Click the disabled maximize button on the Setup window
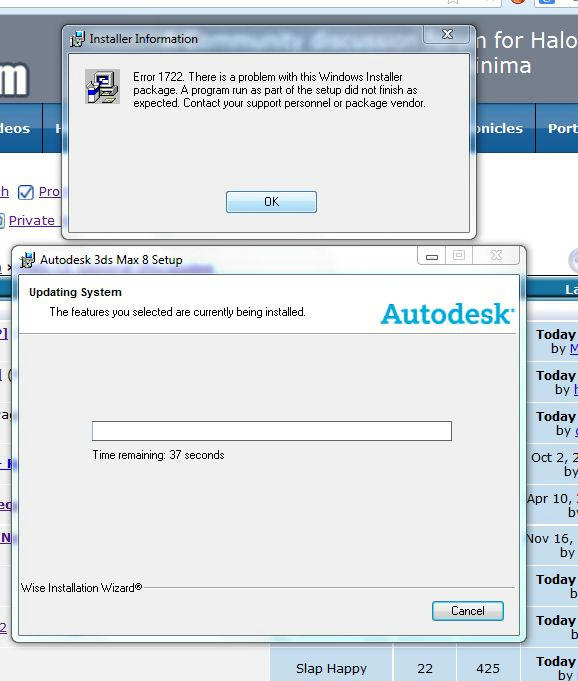This screenshot has height=681, width=578. (x=459, y=255)
